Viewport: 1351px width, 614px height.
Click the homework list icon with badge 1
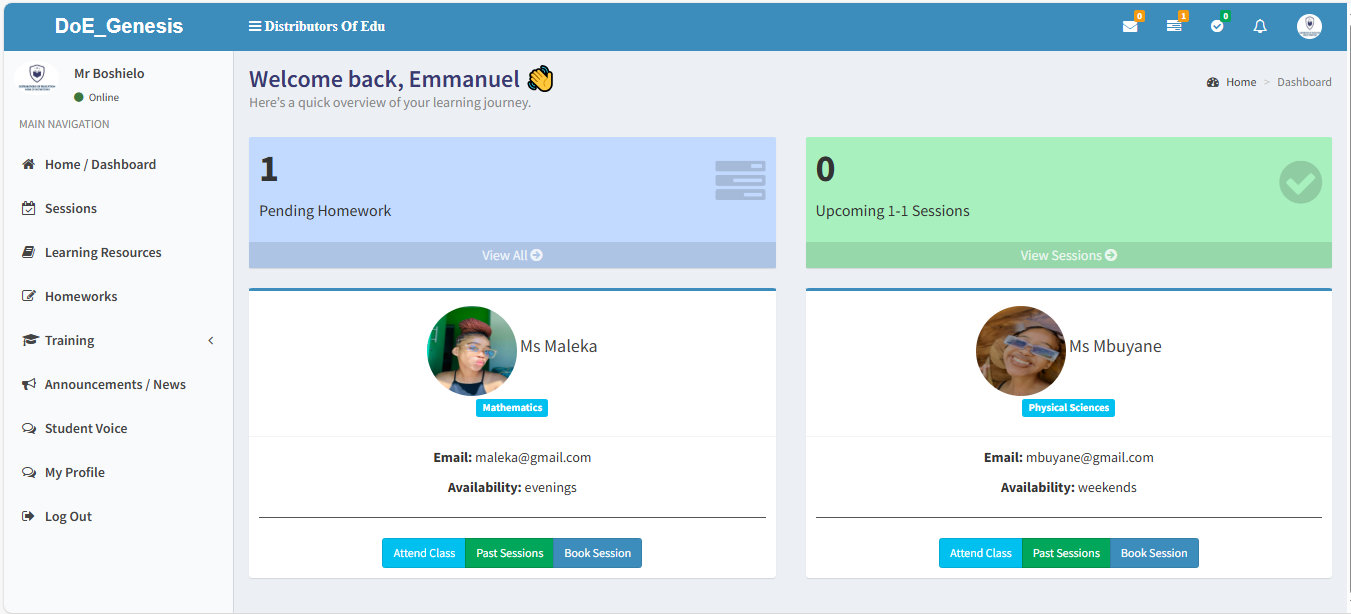tap(1174, 26)
